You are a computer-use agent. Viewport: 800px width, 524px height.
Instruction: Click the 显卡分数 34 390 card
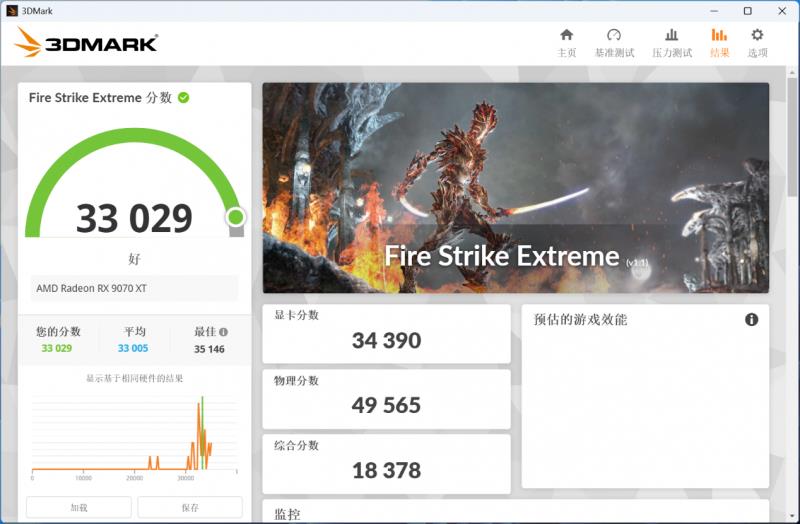[386, 334]
